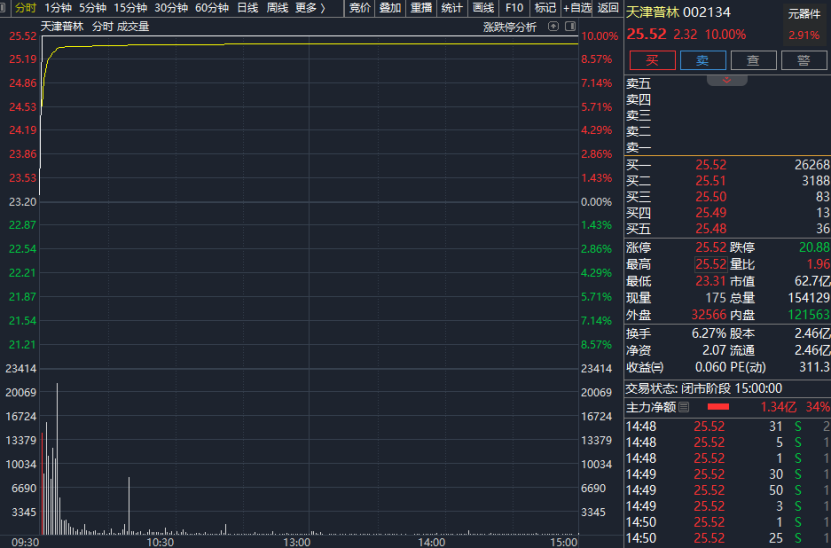Open the 主力净额 details list icon
The height and width of the screenshot is (548, 831).
[x=684, y=407]
